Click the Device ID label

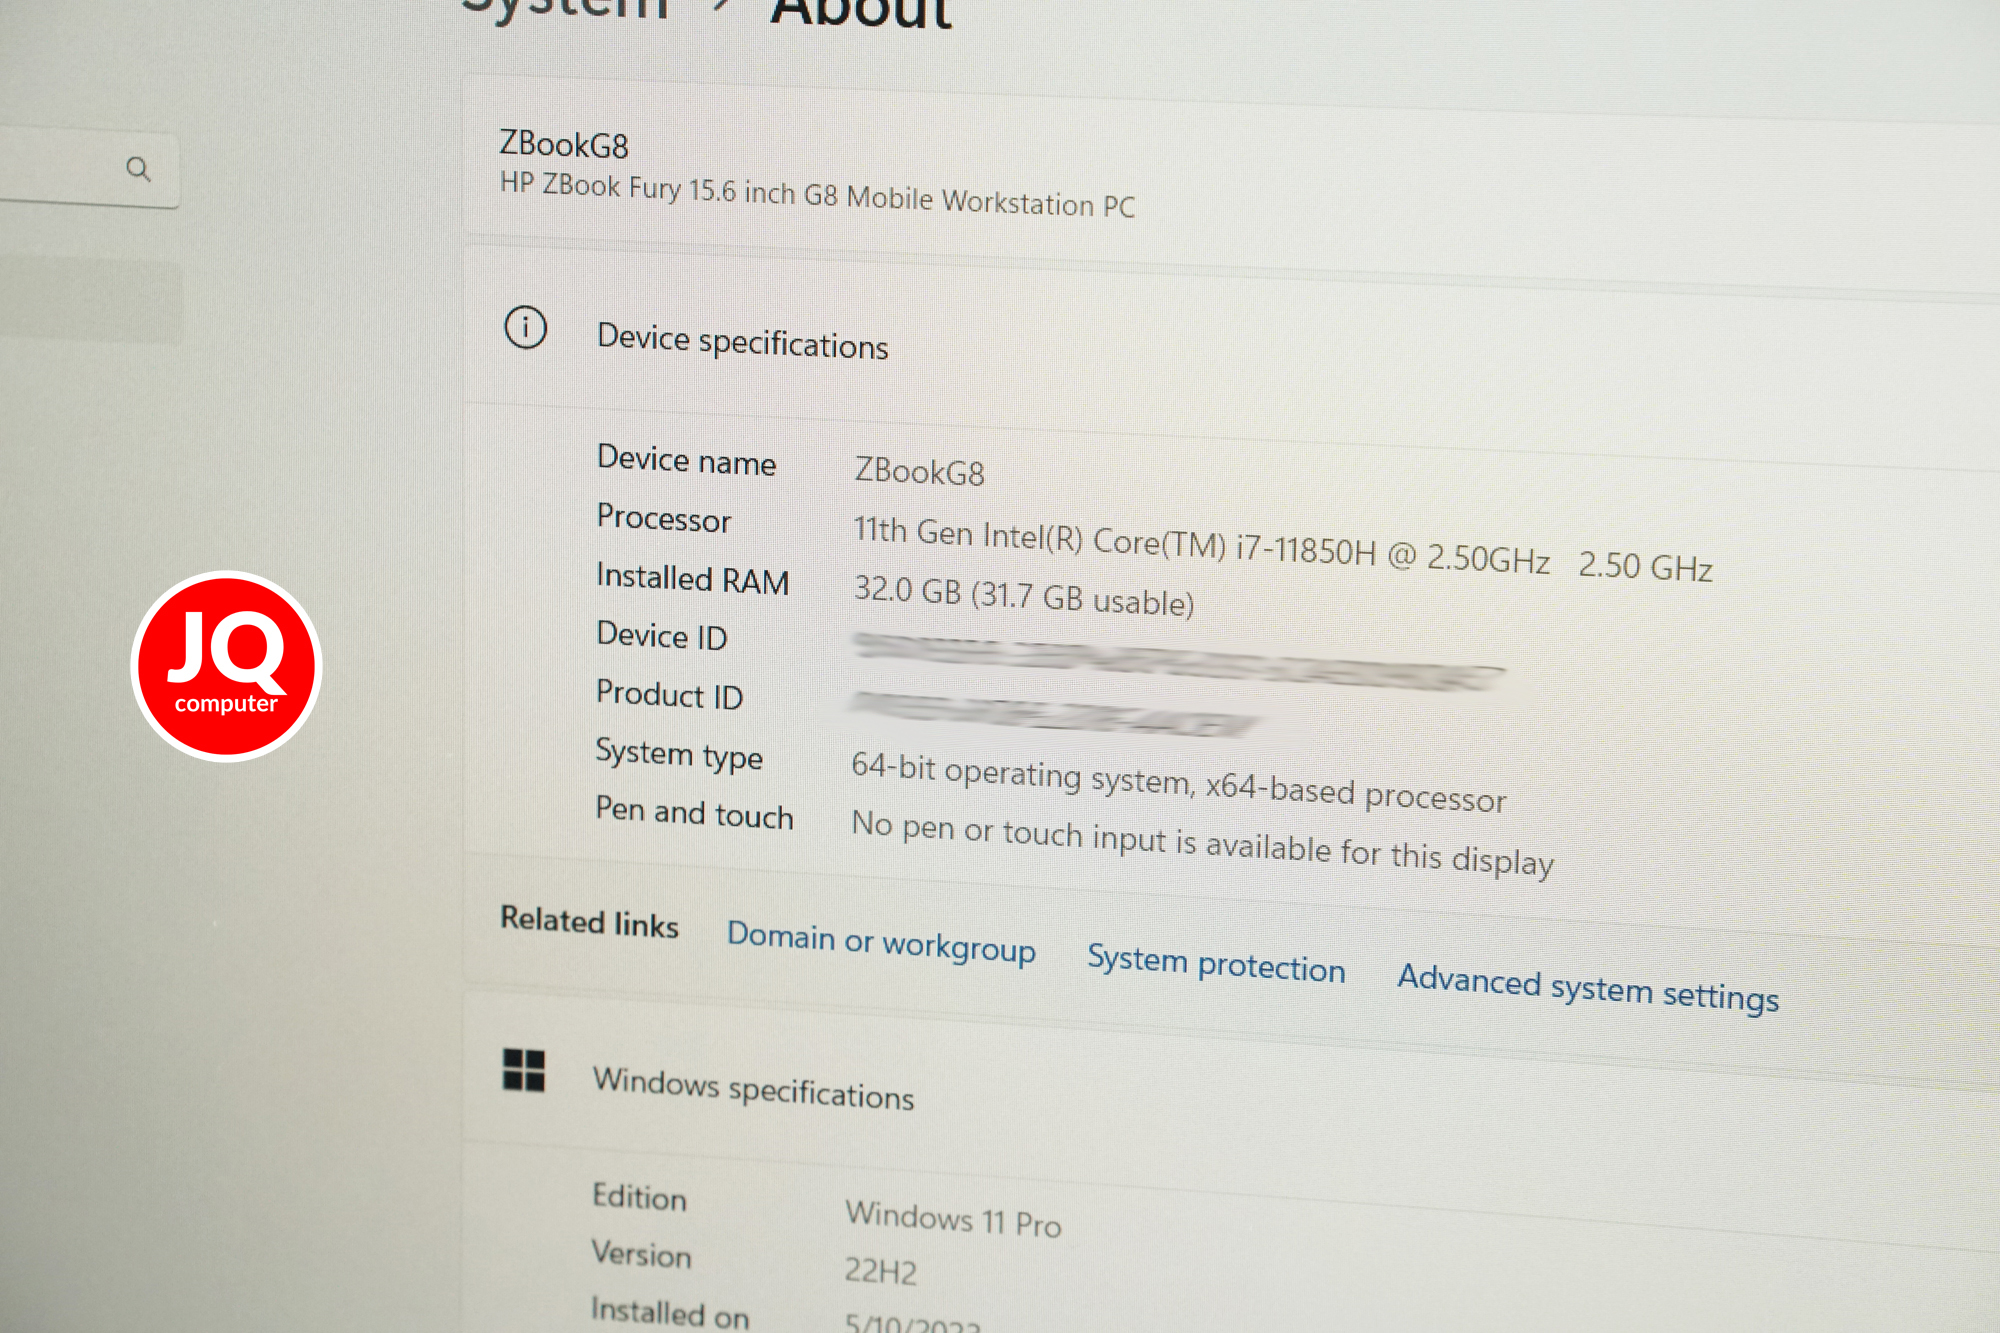661,636
